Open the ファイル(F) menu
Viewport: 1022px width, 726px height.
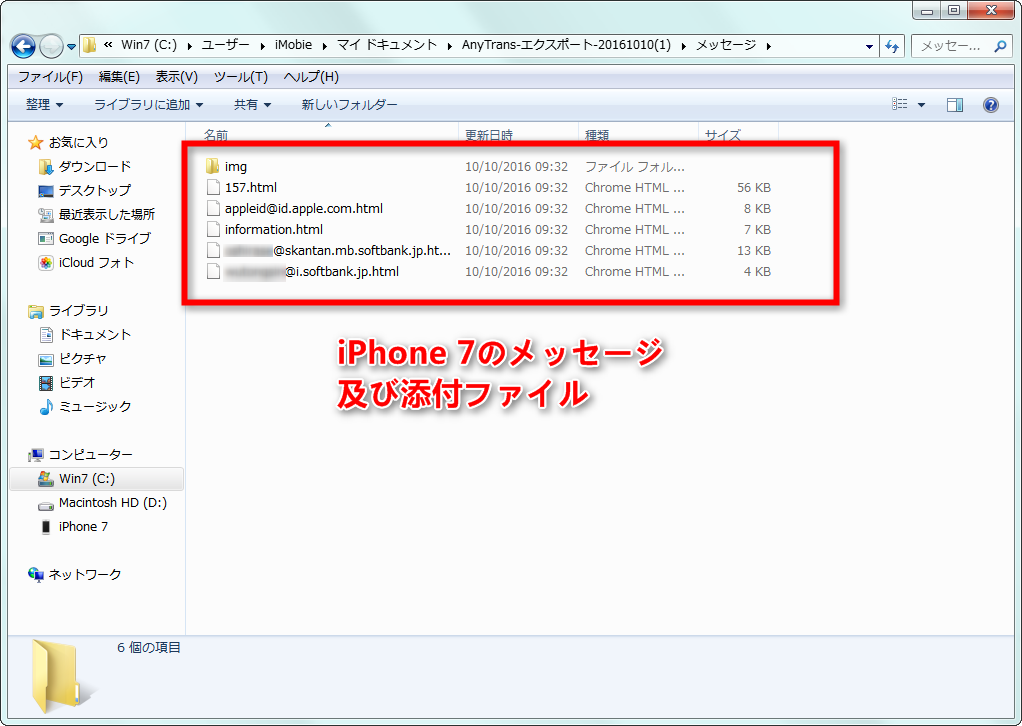50,77
